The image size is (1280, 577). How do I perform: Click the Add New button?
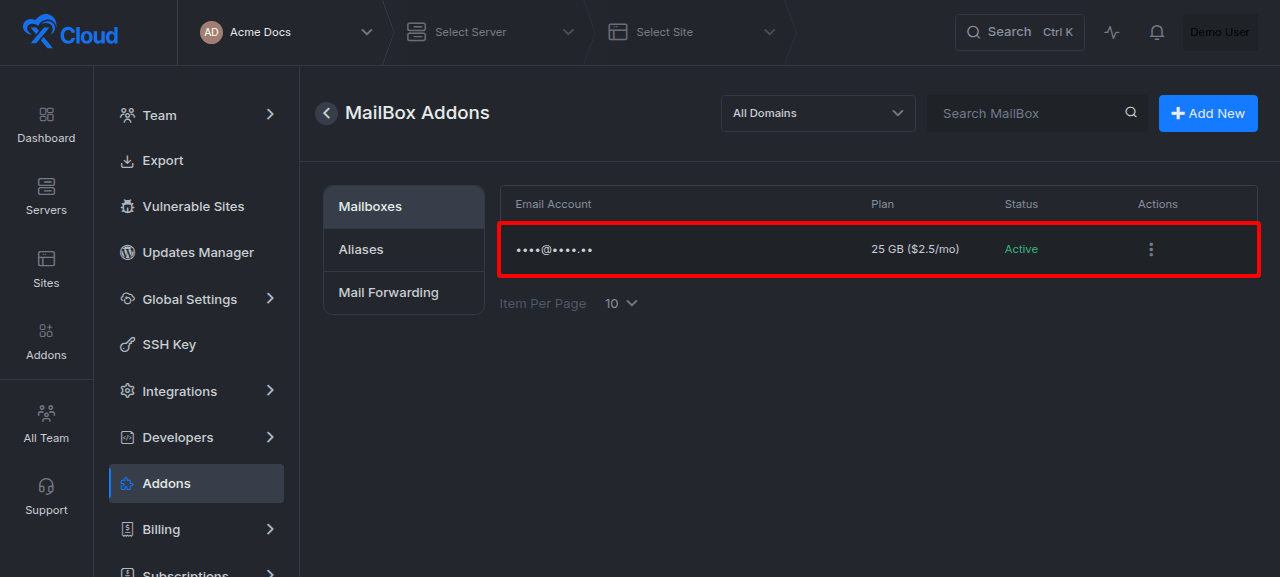click(x=1208, y=113)
